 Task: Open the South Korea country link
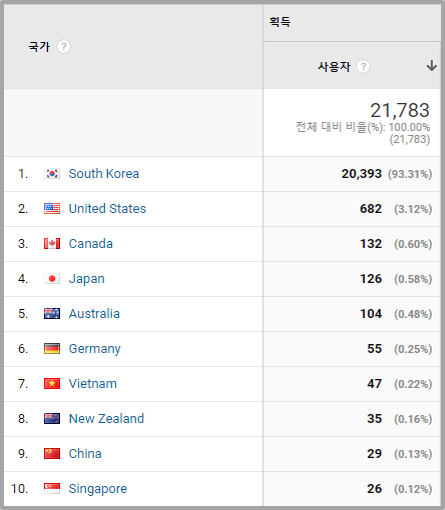104,174
